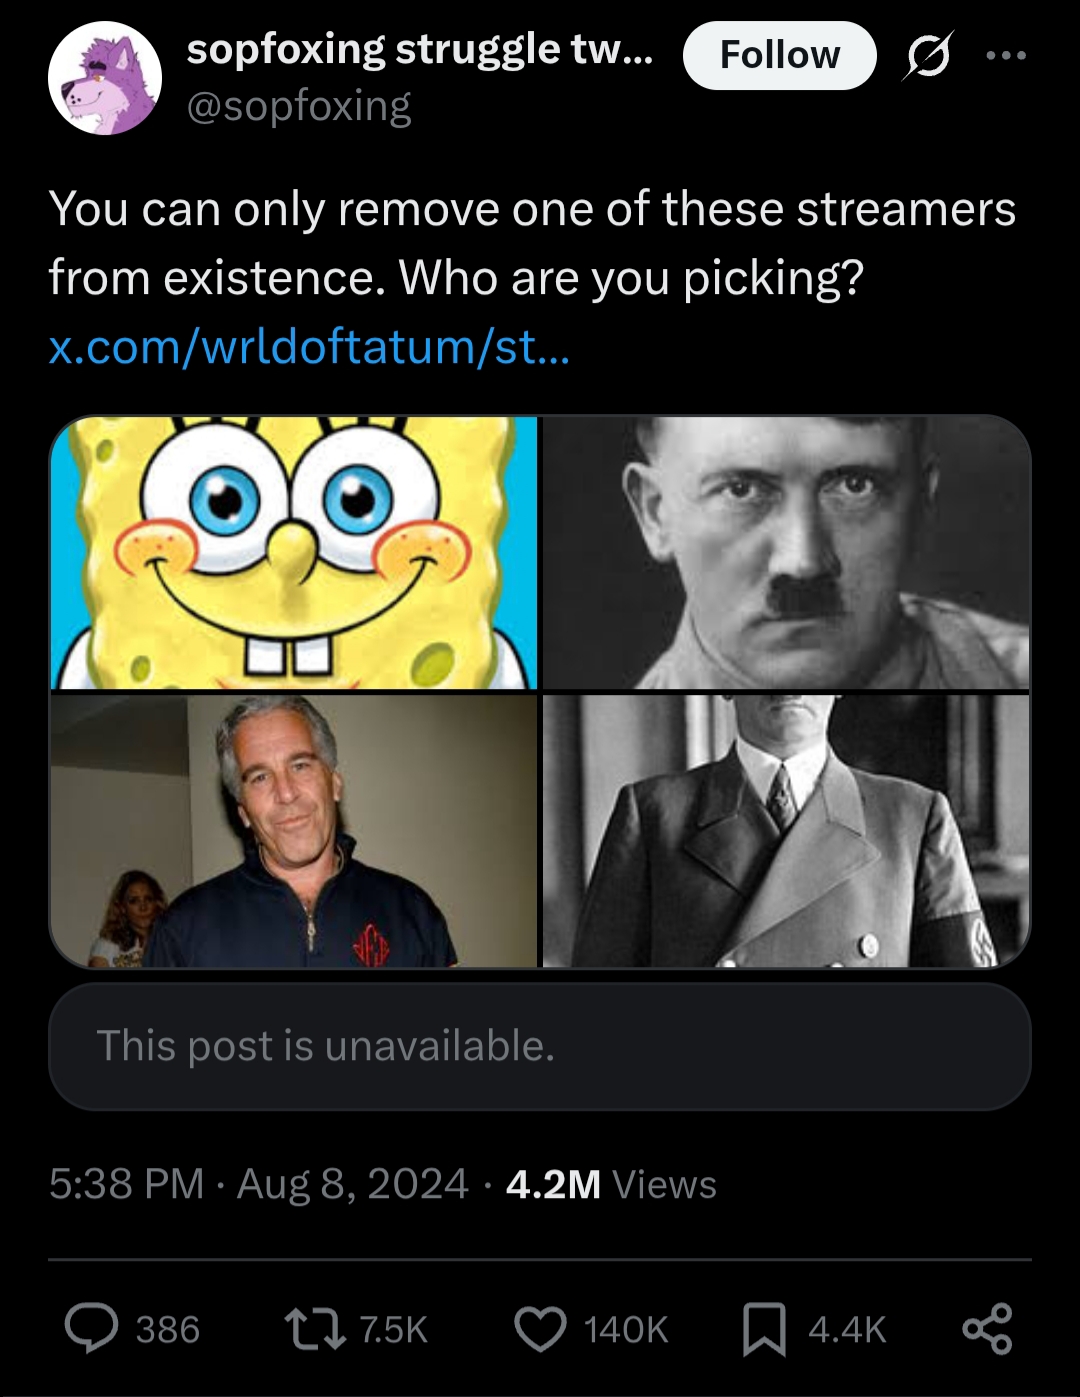Click the 7.5K repost count
This screenshot has width=1080, height=1397.
pos(393,1330)
